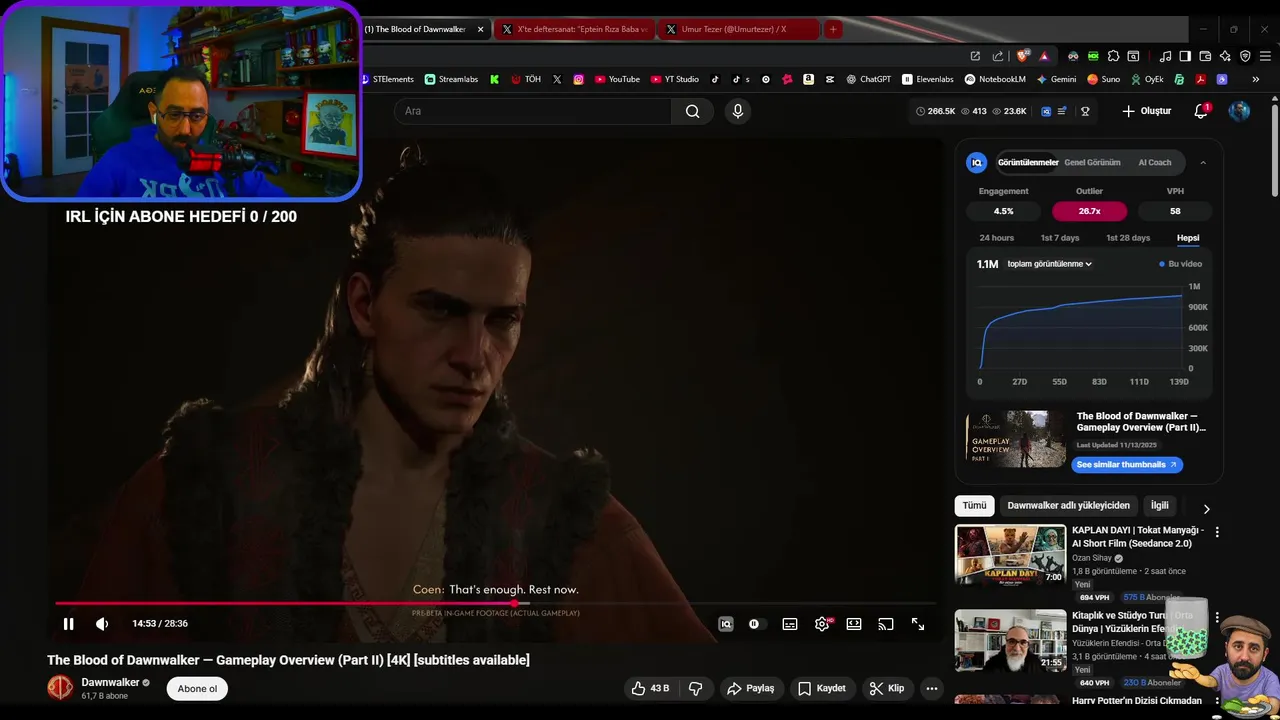
Task: Collapse the vidIQ panel with chevron
Action: click(1203, 162)
